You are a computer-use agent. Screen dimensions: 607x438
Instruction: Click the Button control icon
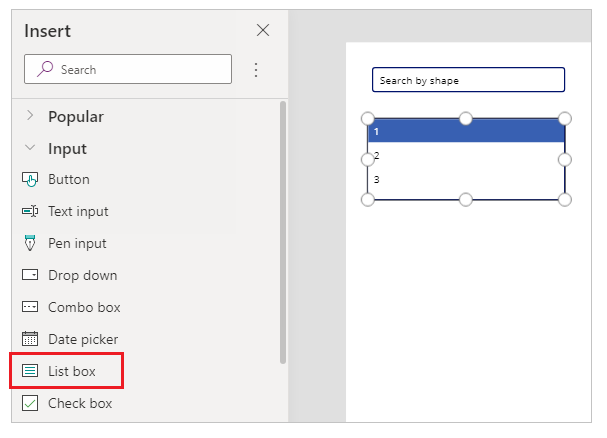pyautogui.click(x=30, y=179)
